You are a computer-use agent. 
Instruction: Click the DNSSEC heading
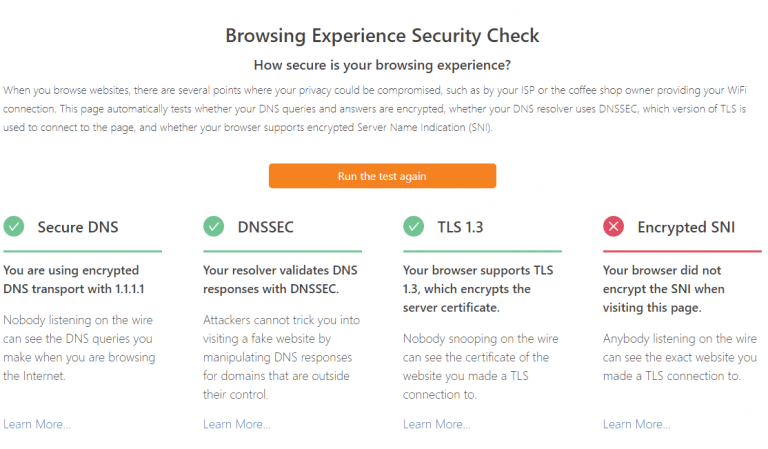click(267, 227)
